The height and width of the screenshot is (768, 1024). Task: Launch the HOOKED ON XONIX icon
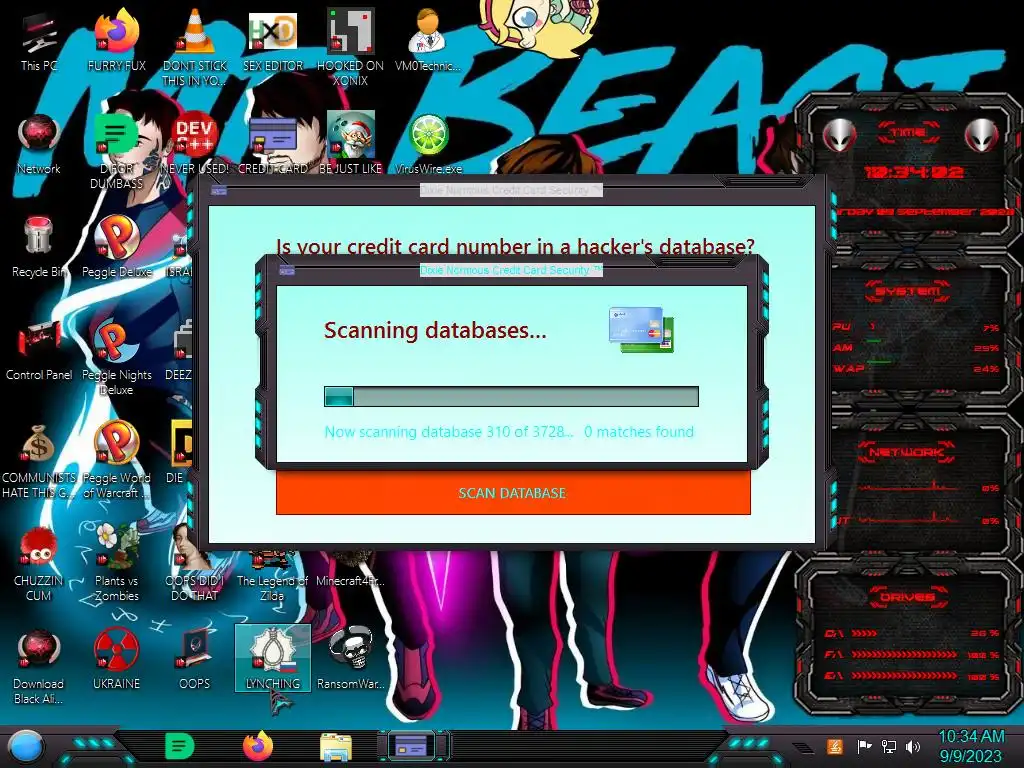click(x=350, y=46)
